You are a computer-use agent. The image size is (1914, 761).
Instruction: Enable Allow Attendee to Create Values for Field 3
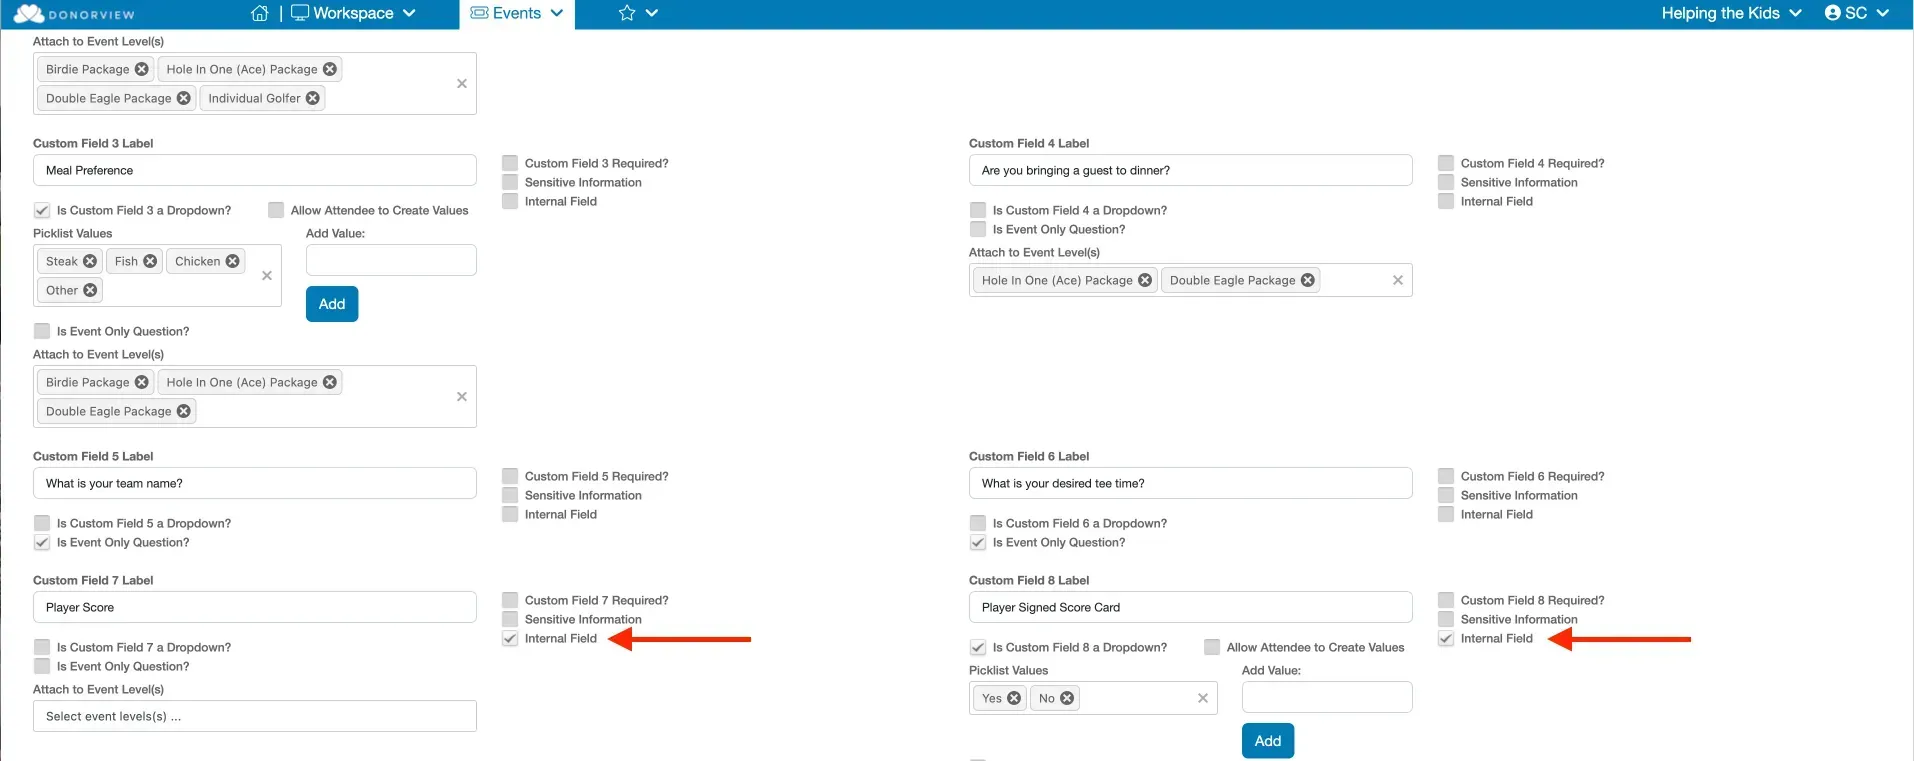[276, 210]
